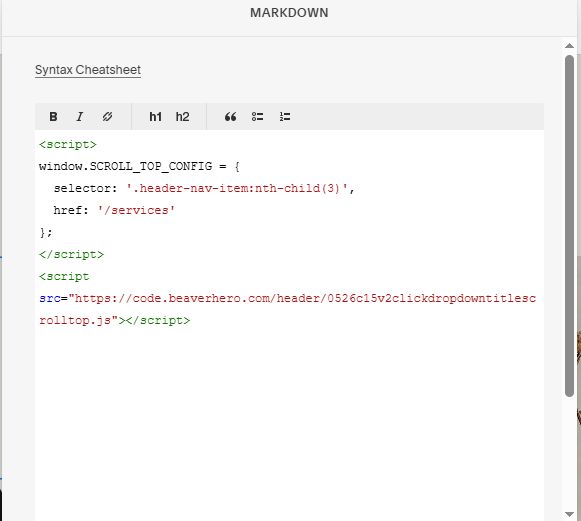Click the }; closing brace line
Viewport: 581px width, 521px height.
[46, 233]
